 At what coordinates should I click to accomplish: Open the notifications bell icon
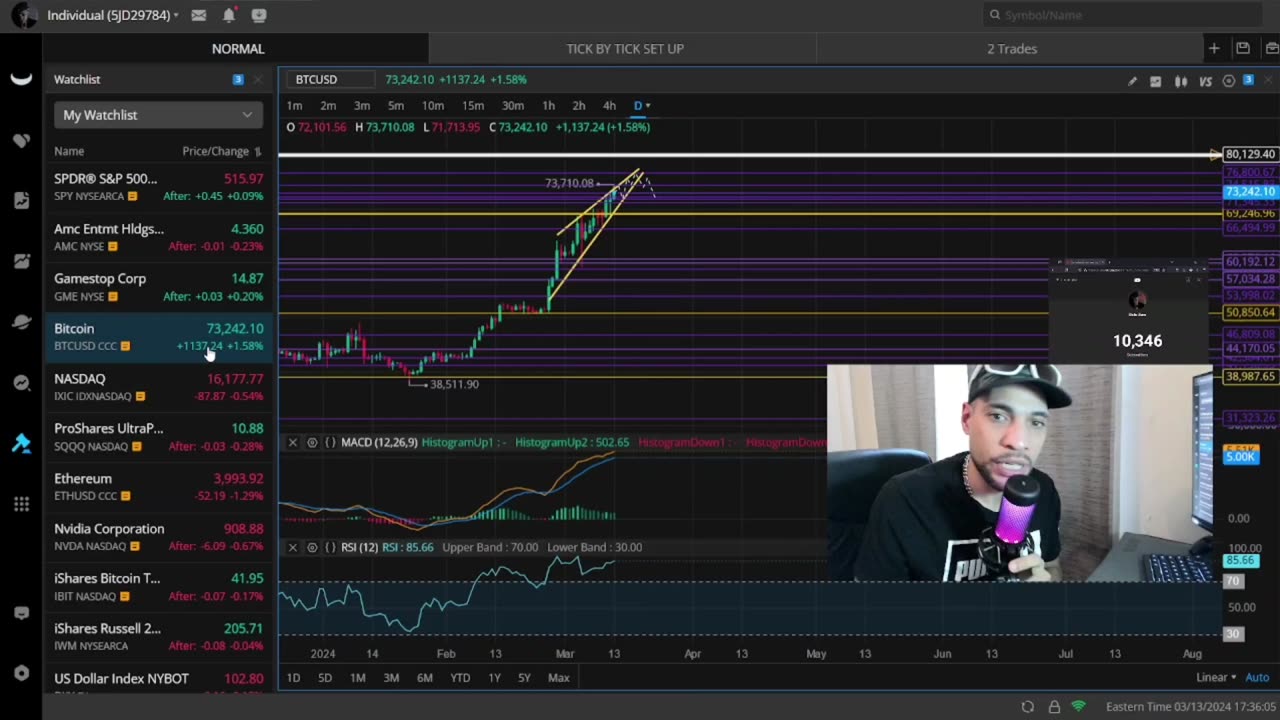[229, 15]
